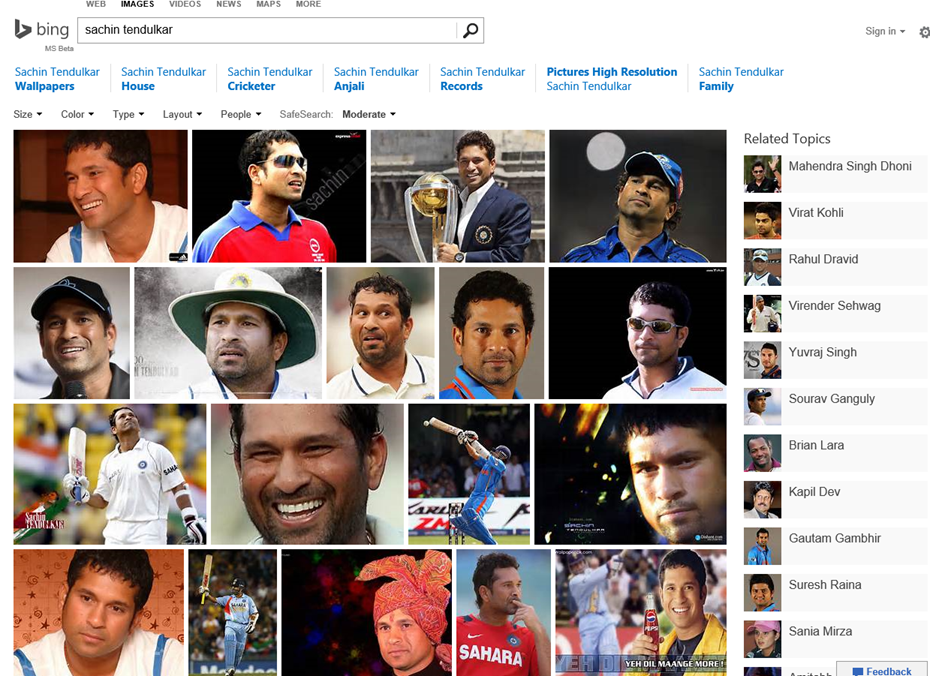Click in the search box with sachin tendulkar
The width and height of the screenshot is (930, 676).
pyautogui.click(x=267, y=30)
